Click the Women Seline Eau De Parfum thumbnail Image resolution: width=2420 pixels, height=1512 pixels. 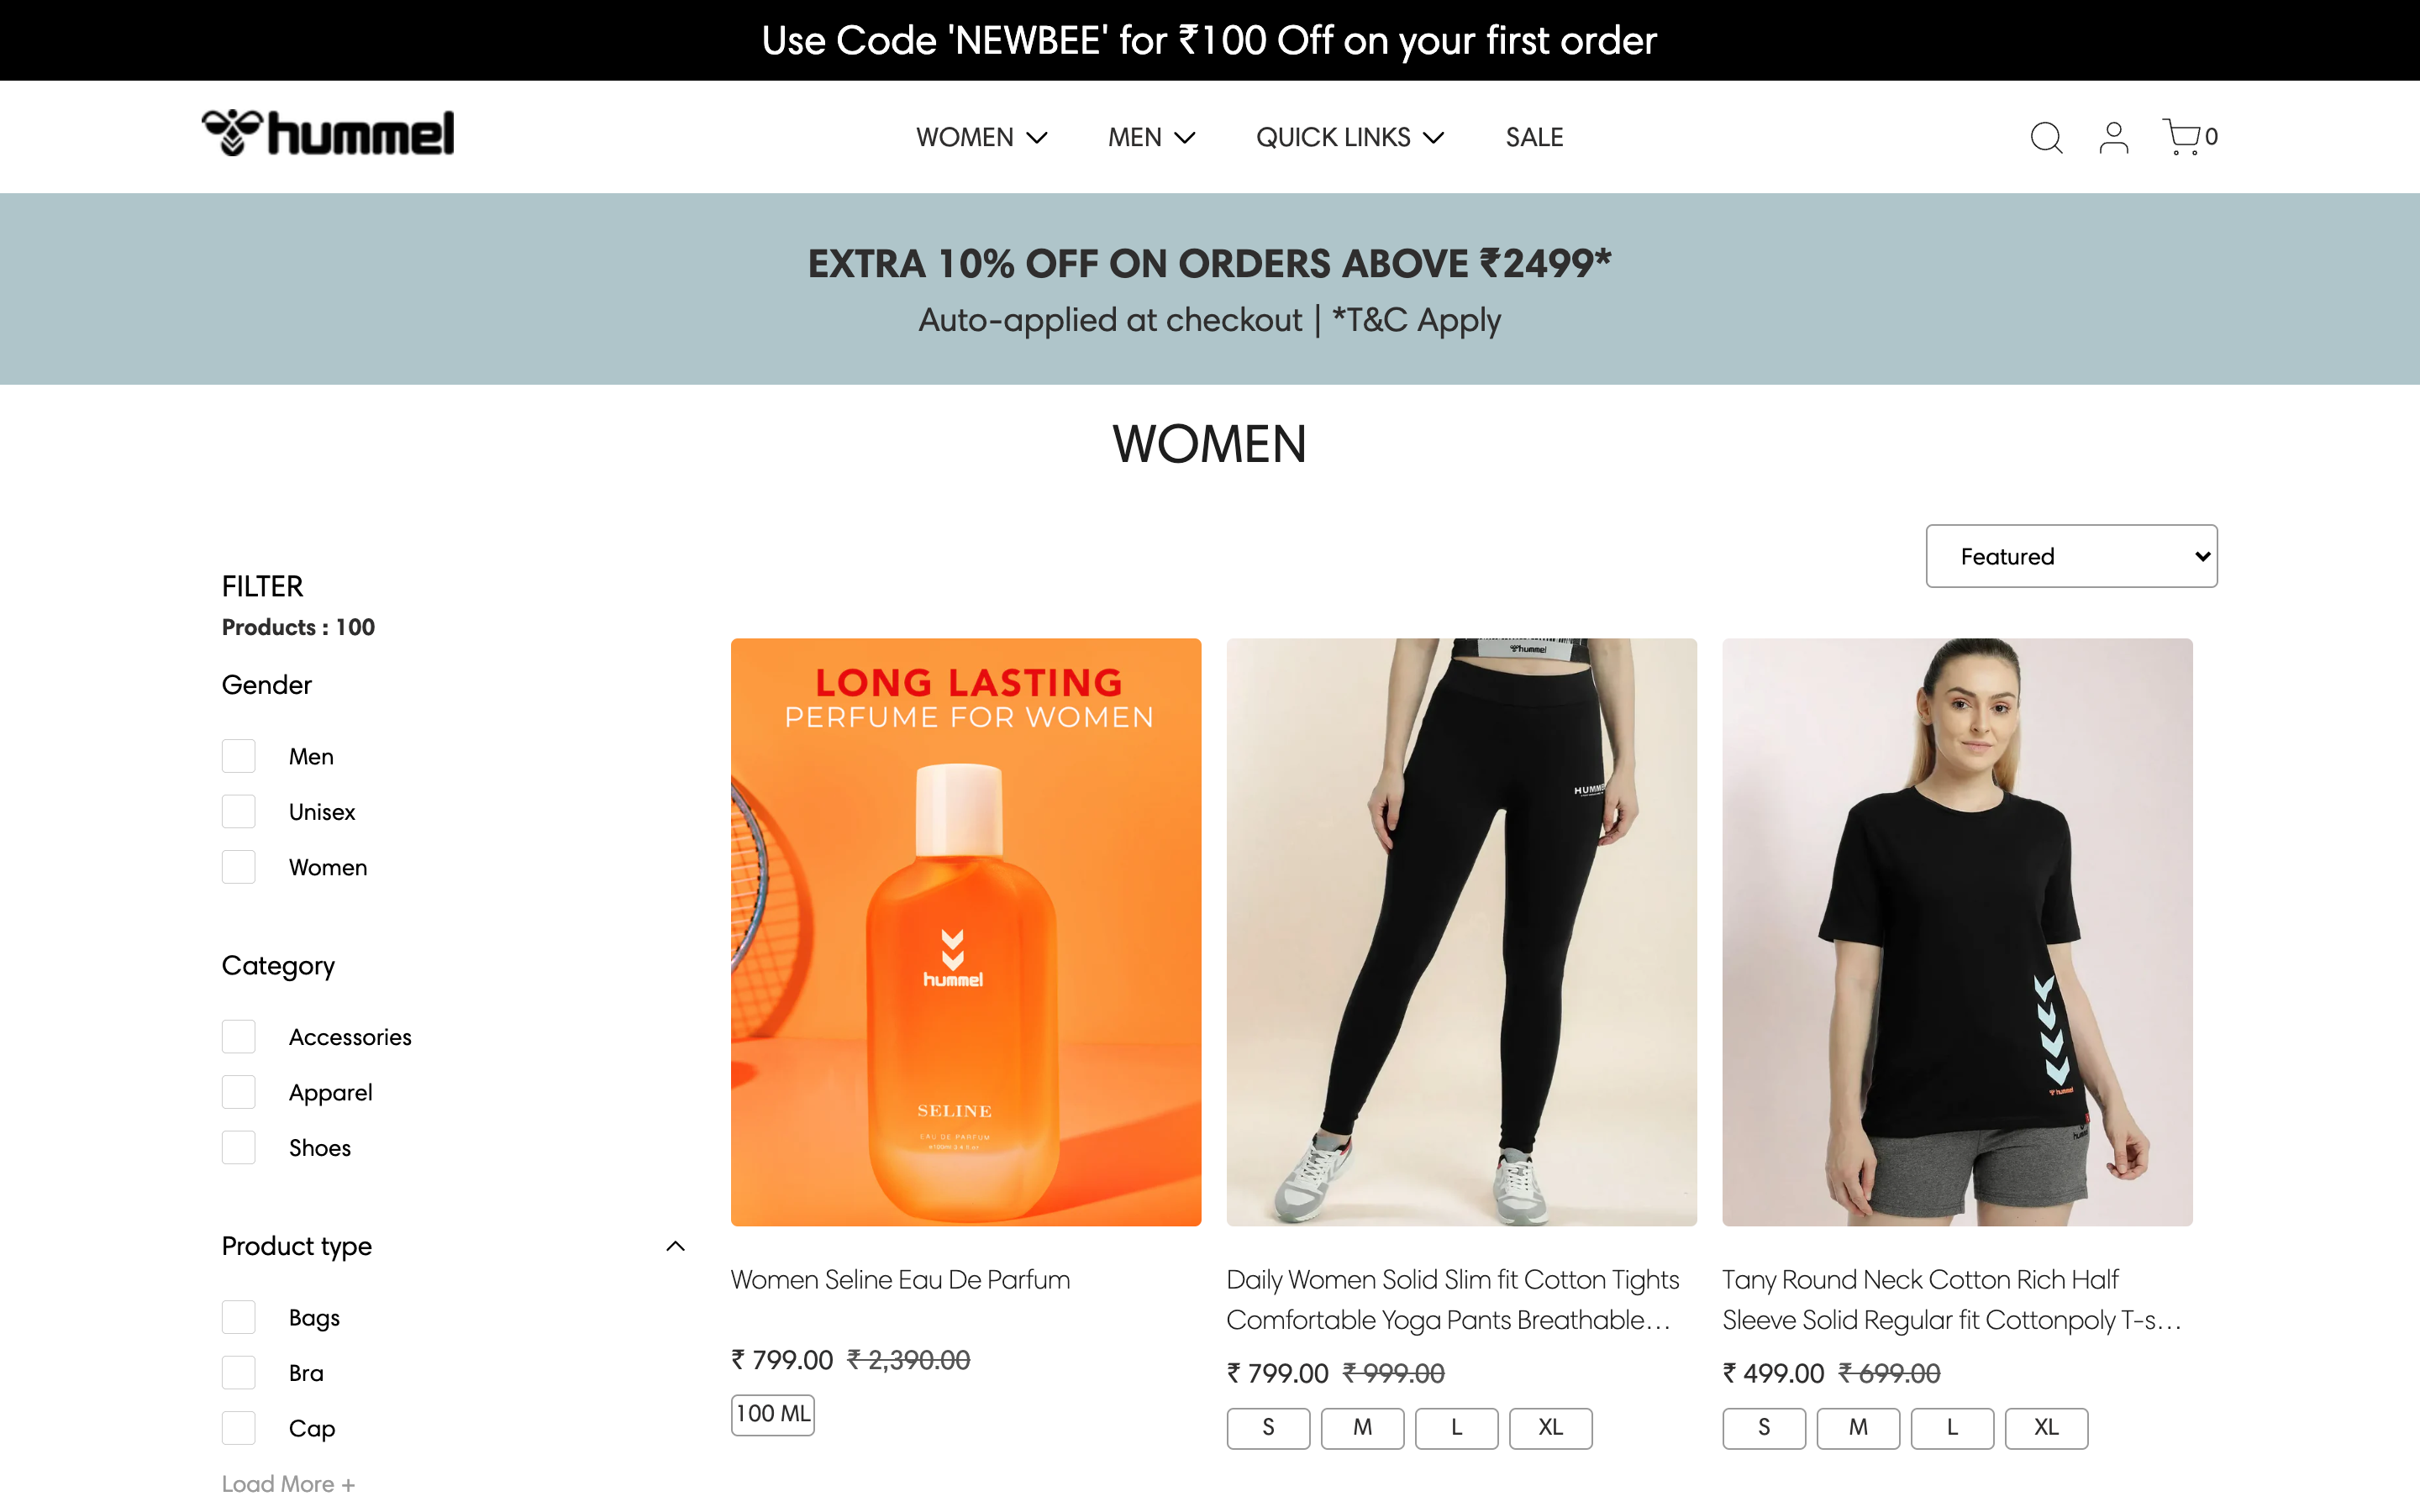(x=965, y=930)
